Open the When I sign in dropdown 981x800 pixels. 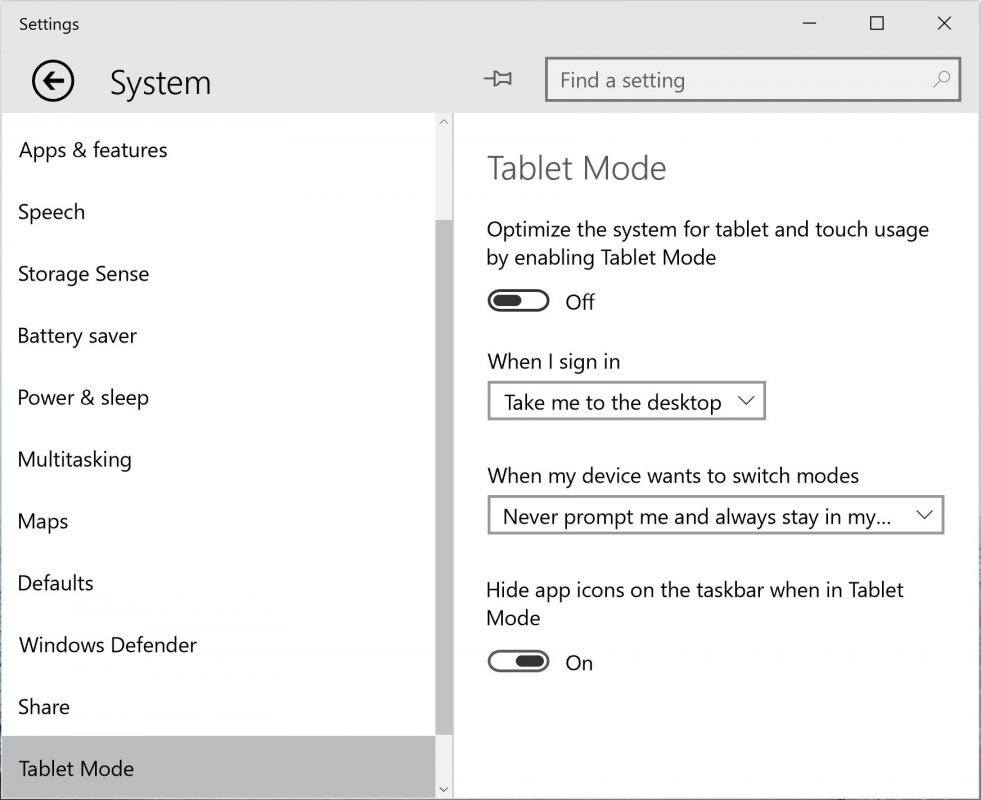[x=626, y=401]
